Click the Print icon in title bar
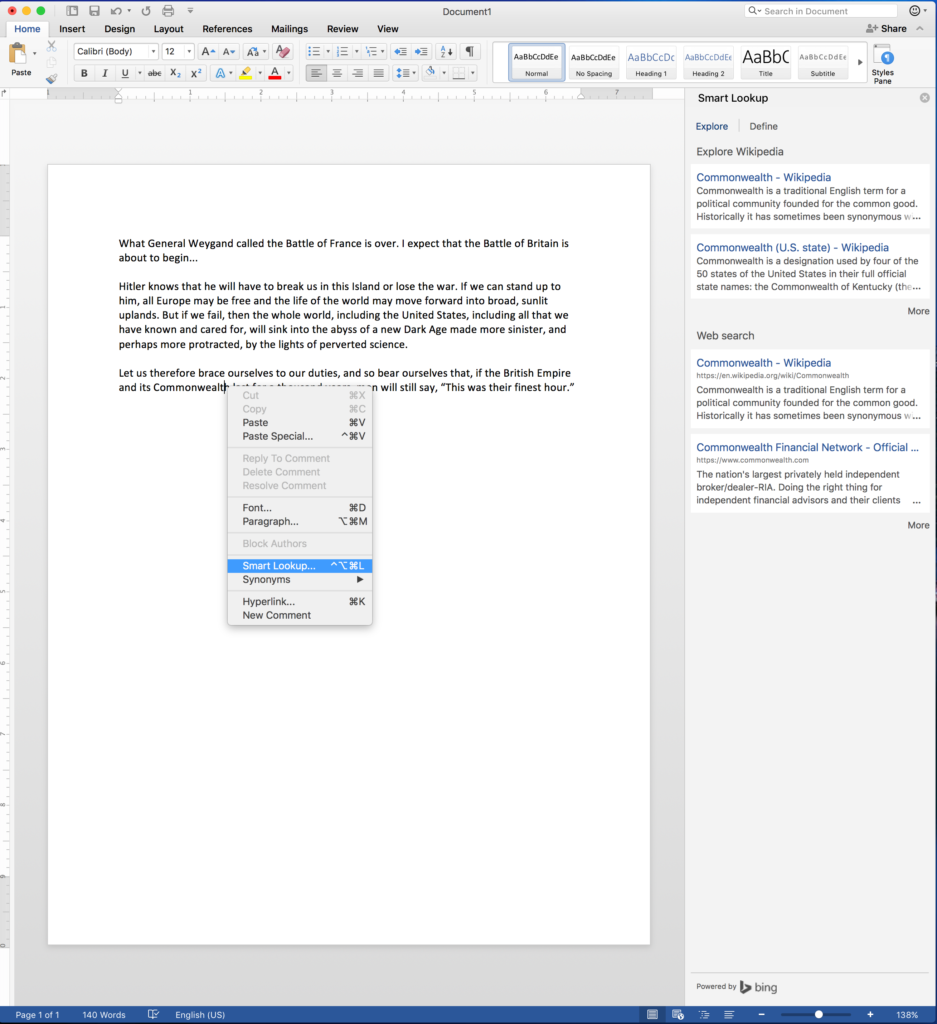The image size is (937, 1024). click(168, 10)
